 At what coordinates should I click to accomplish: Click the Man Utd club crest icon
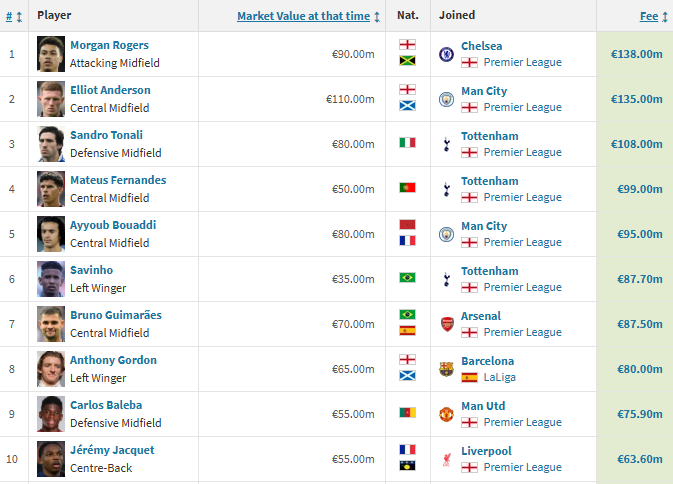pyautogui.click(x=446, y=414)
